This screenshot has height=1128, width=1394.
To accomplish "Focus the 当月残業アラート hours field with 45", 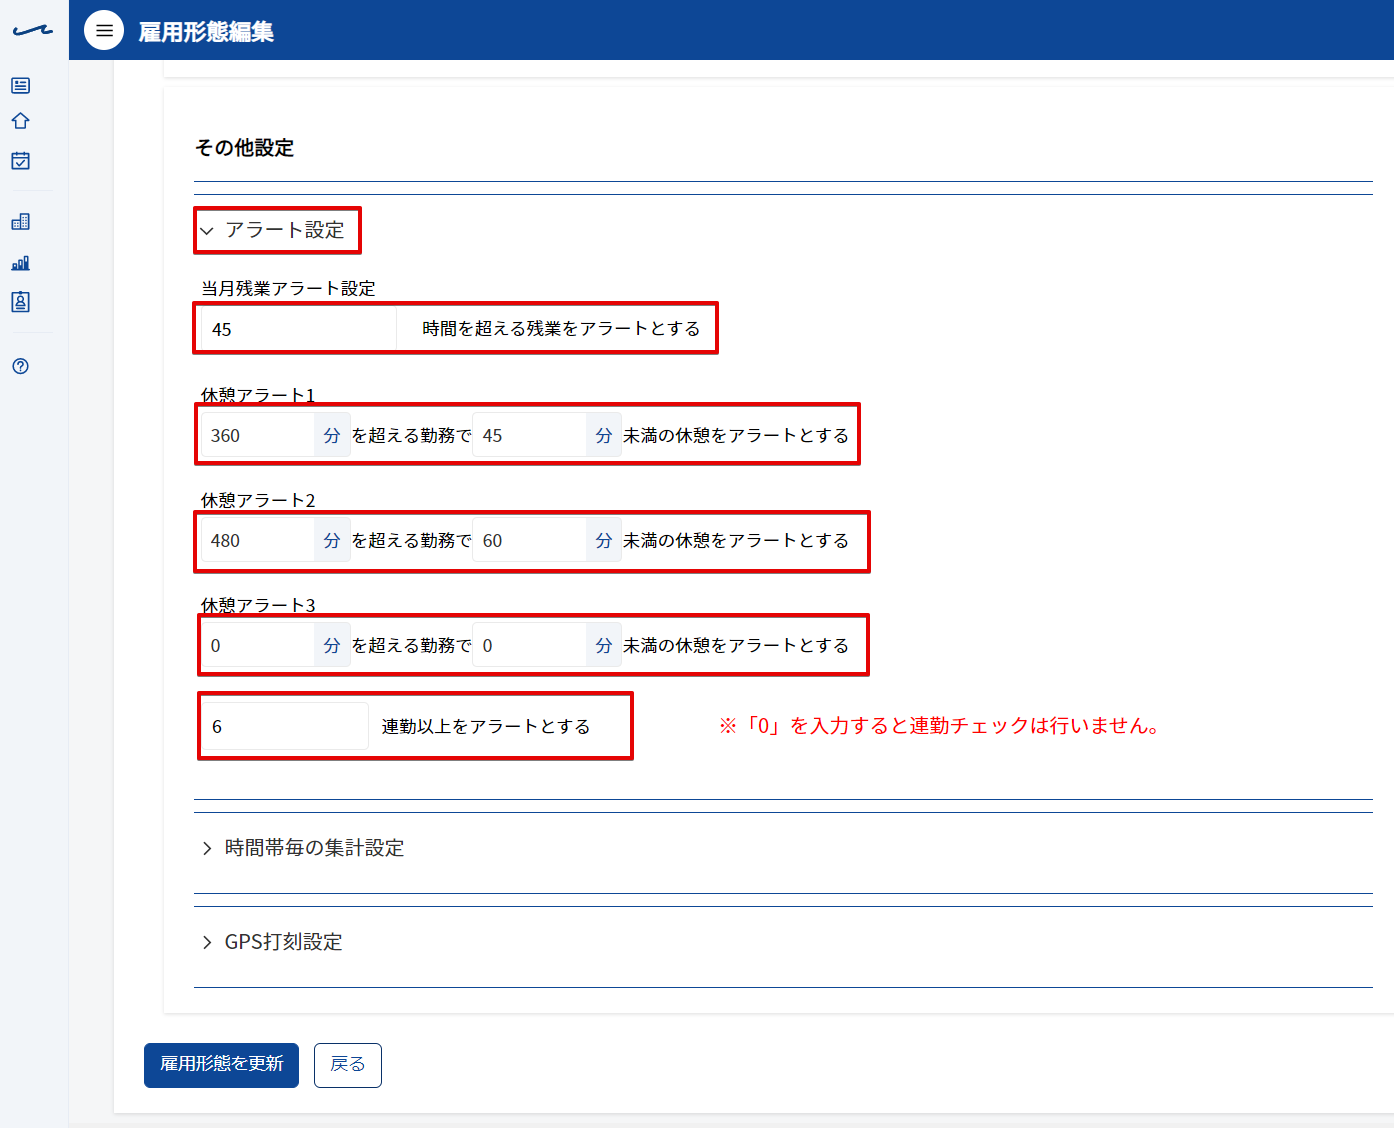I will [299, 329].
